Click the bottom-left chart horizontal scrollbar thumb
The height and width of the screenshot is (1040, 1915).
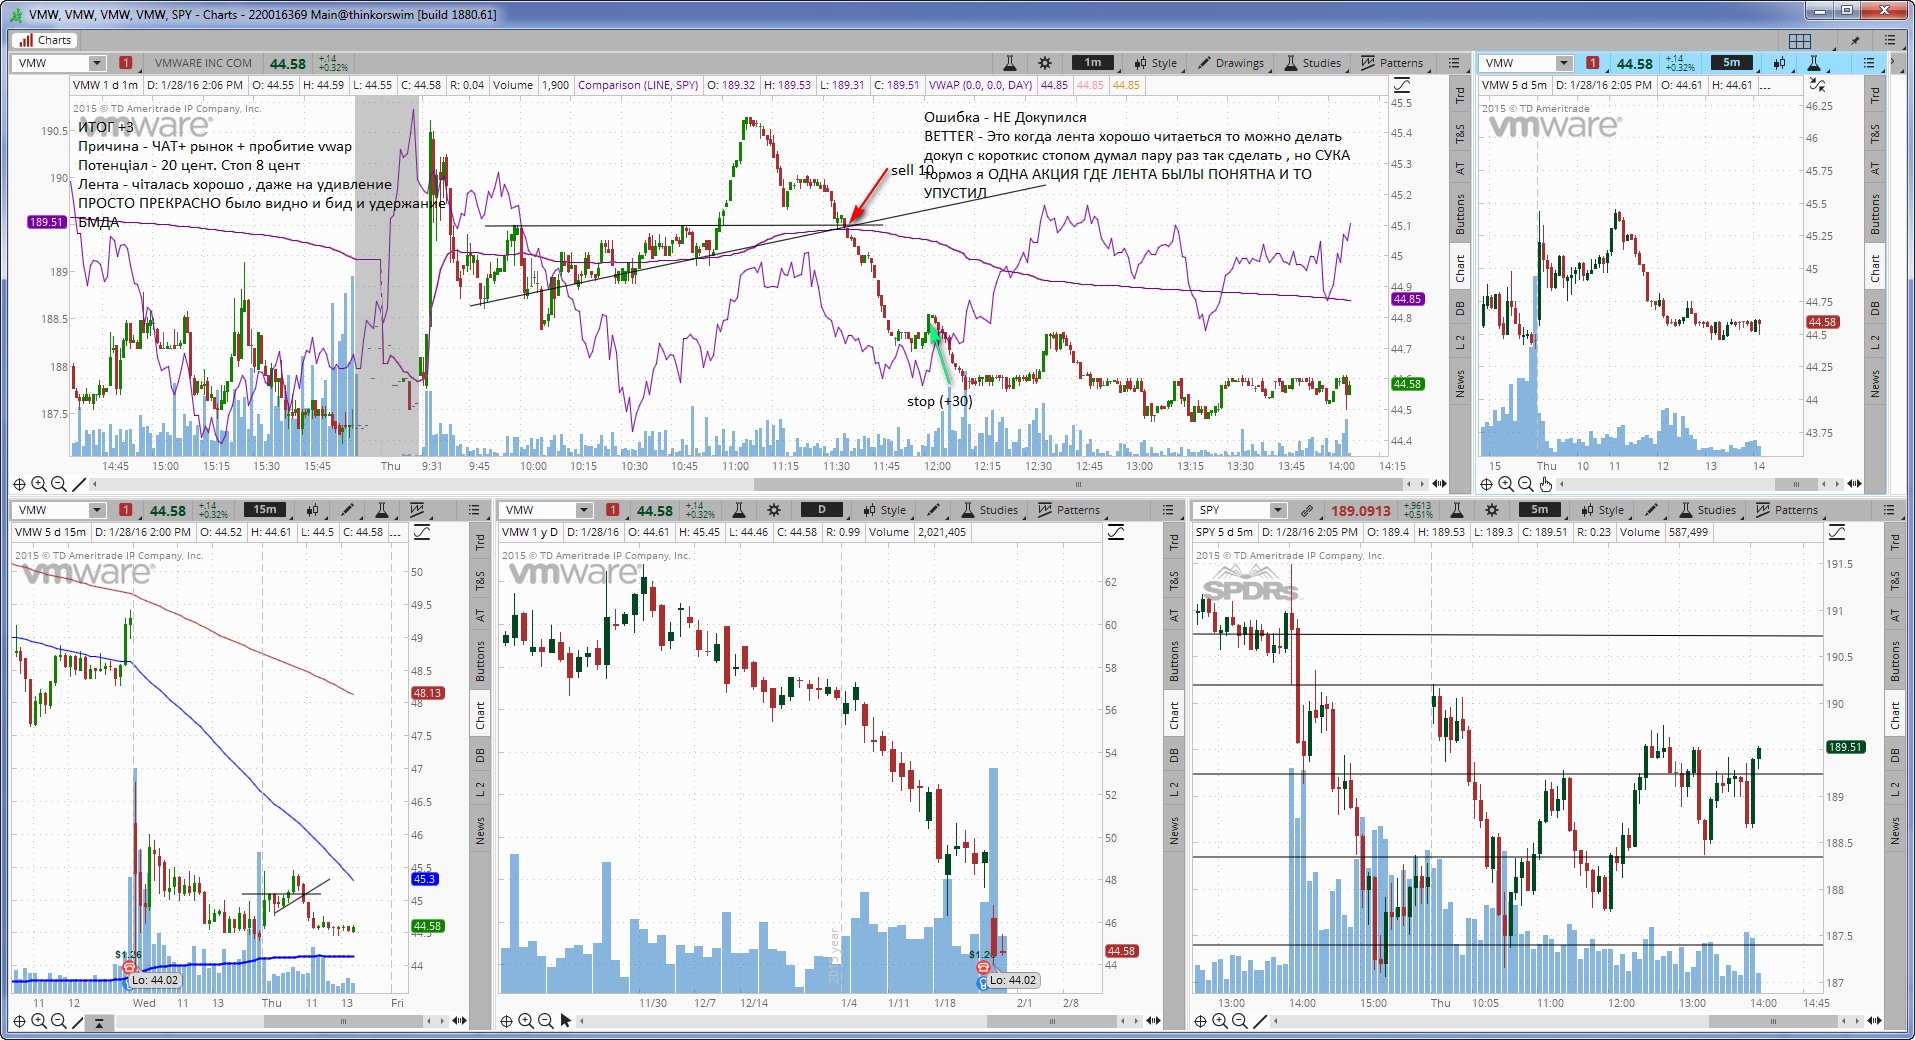click(x=343, y=1021)
